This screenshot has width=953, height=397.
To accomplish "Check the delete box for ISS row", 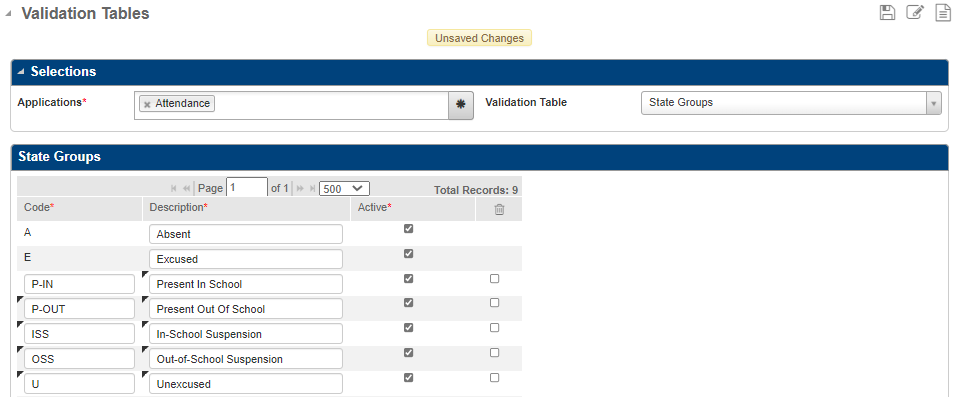I will (494, 328).
